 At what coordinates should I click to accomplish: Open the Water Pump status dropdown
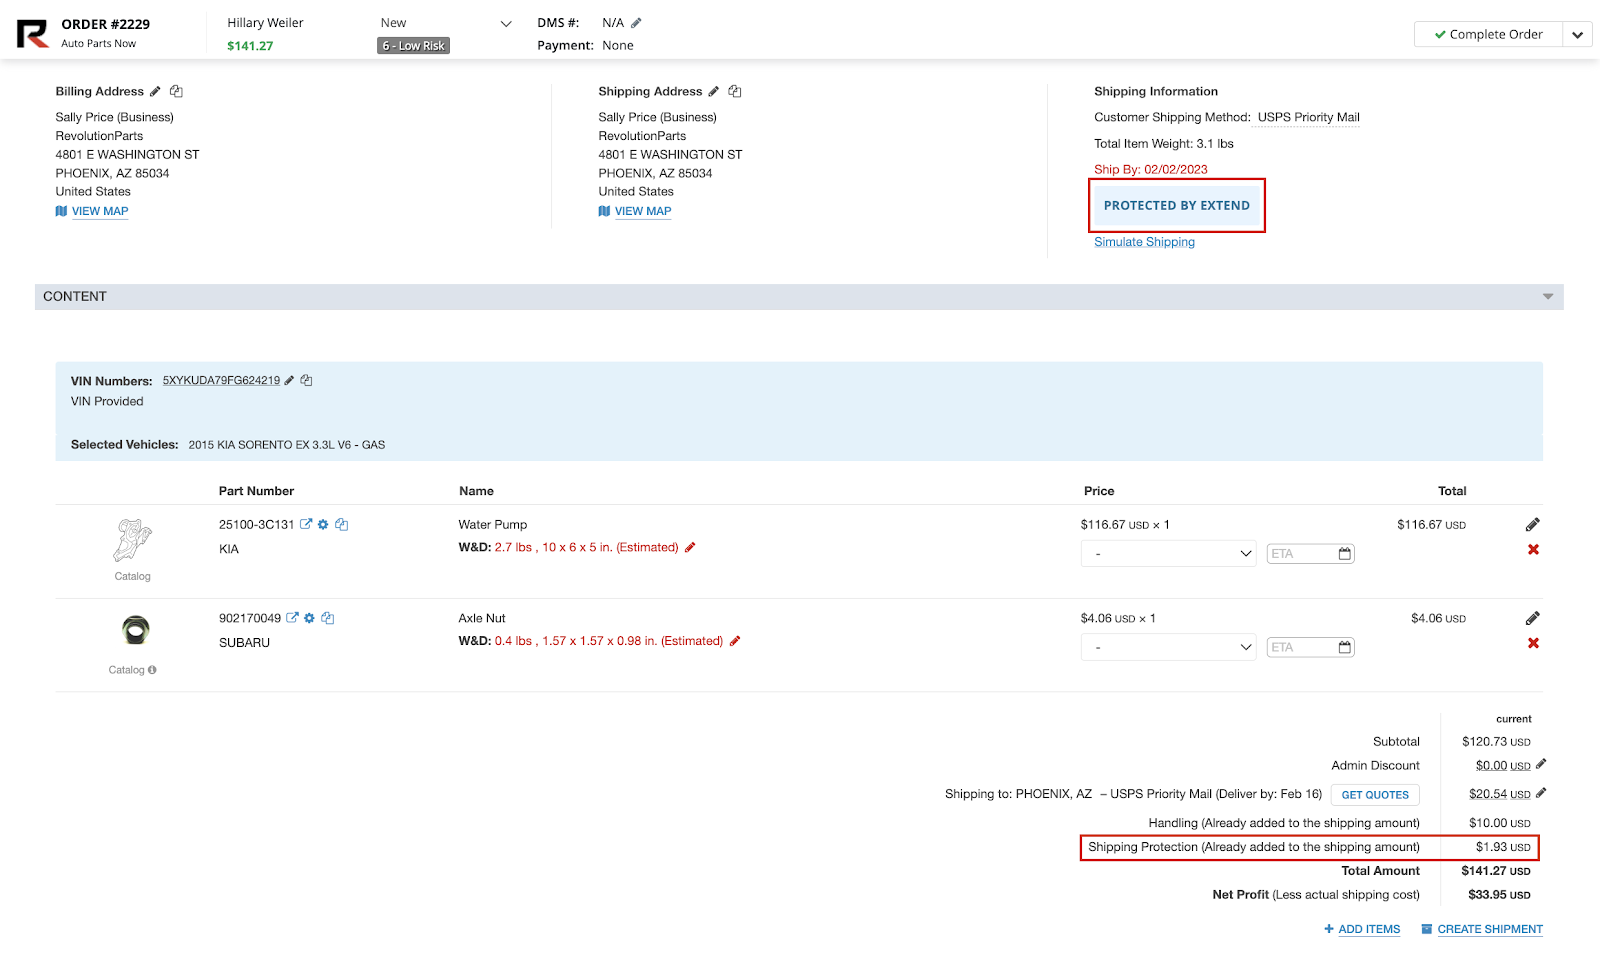click(x=1169, y=553)
